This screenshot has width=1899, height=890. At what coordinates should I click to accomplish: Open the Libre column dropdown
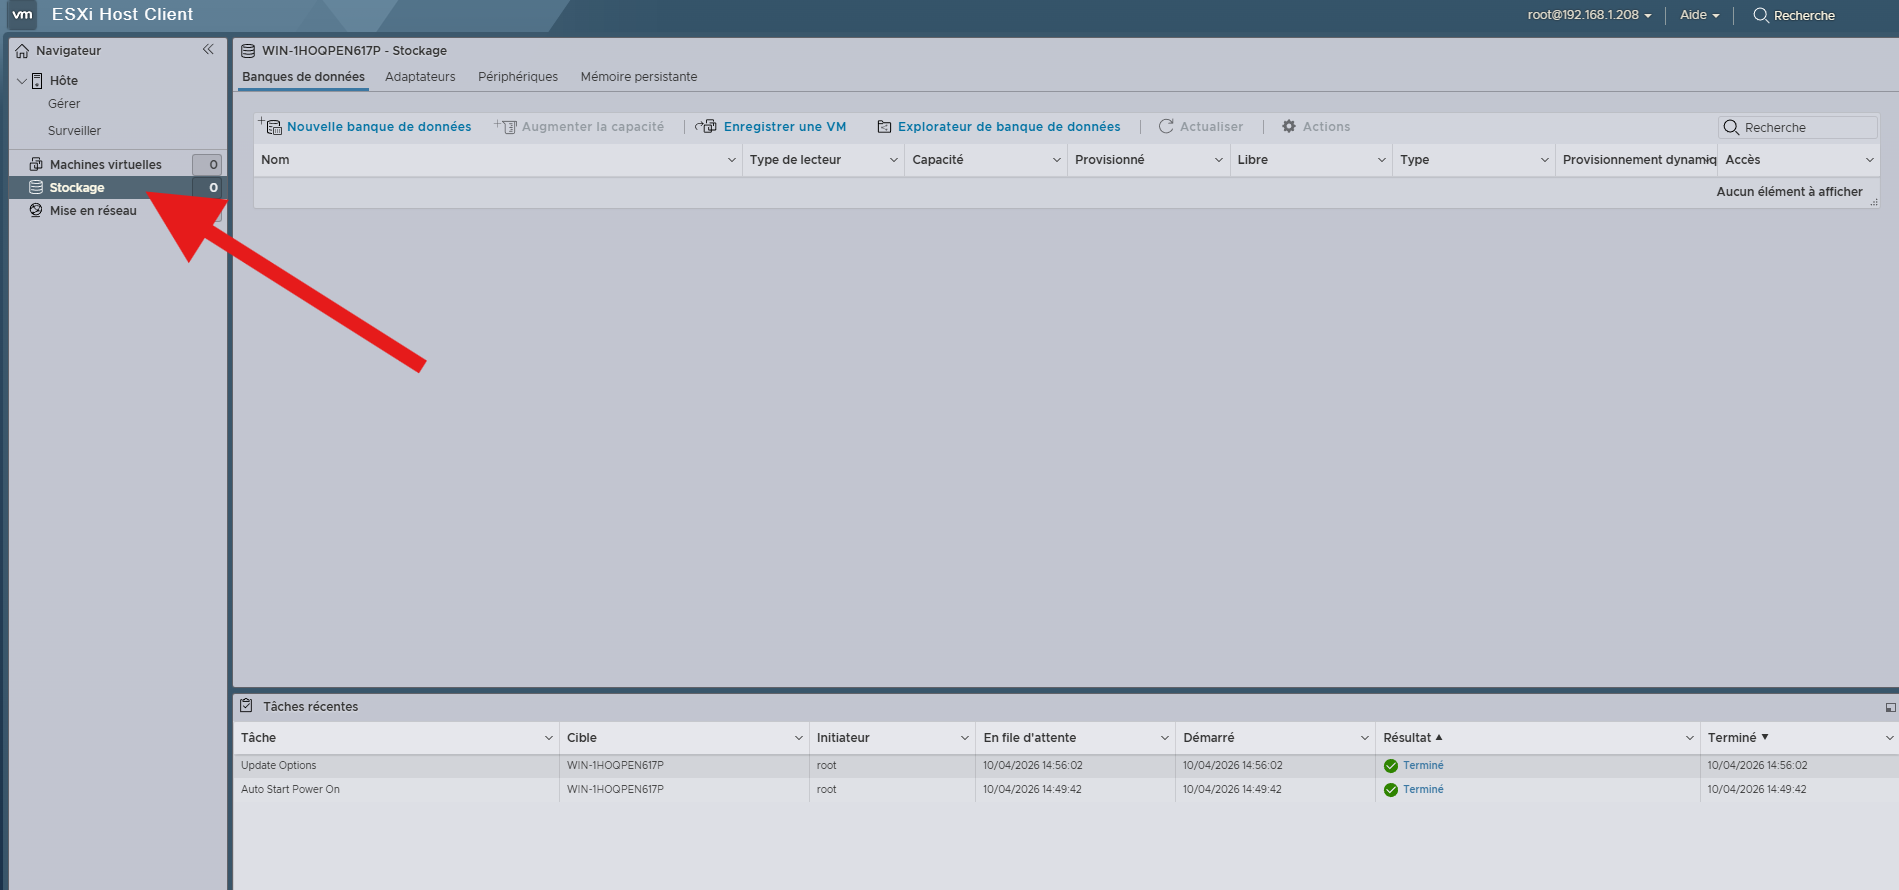pos(1382,160)
